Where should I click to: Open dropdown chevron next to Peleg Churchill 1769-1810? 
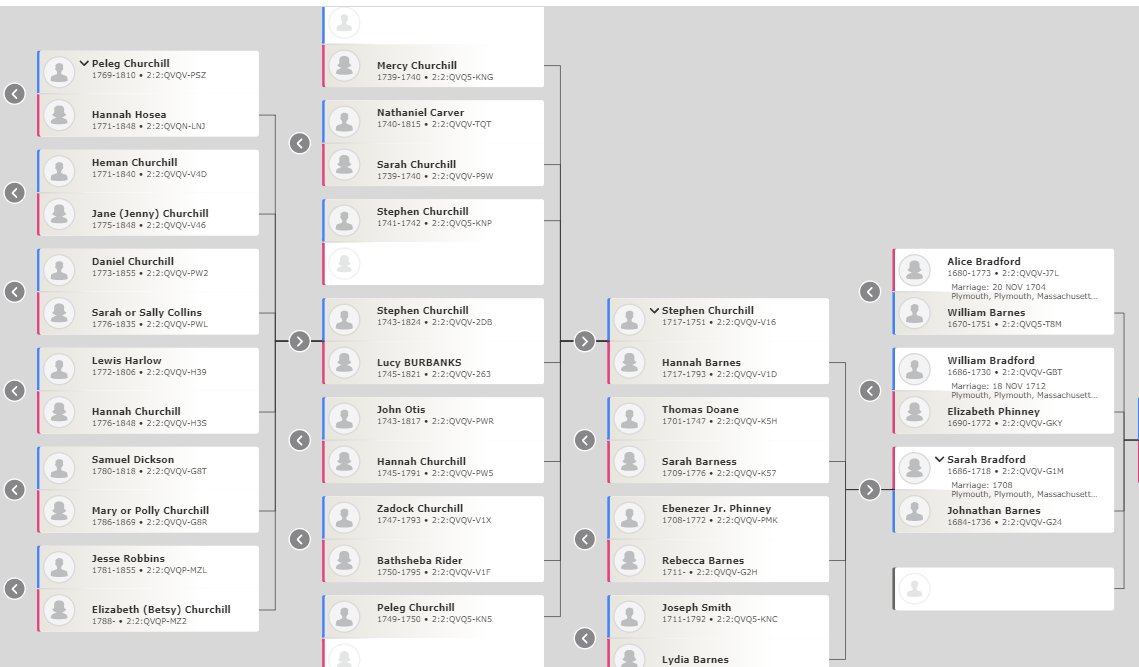[x=84, y=63]
